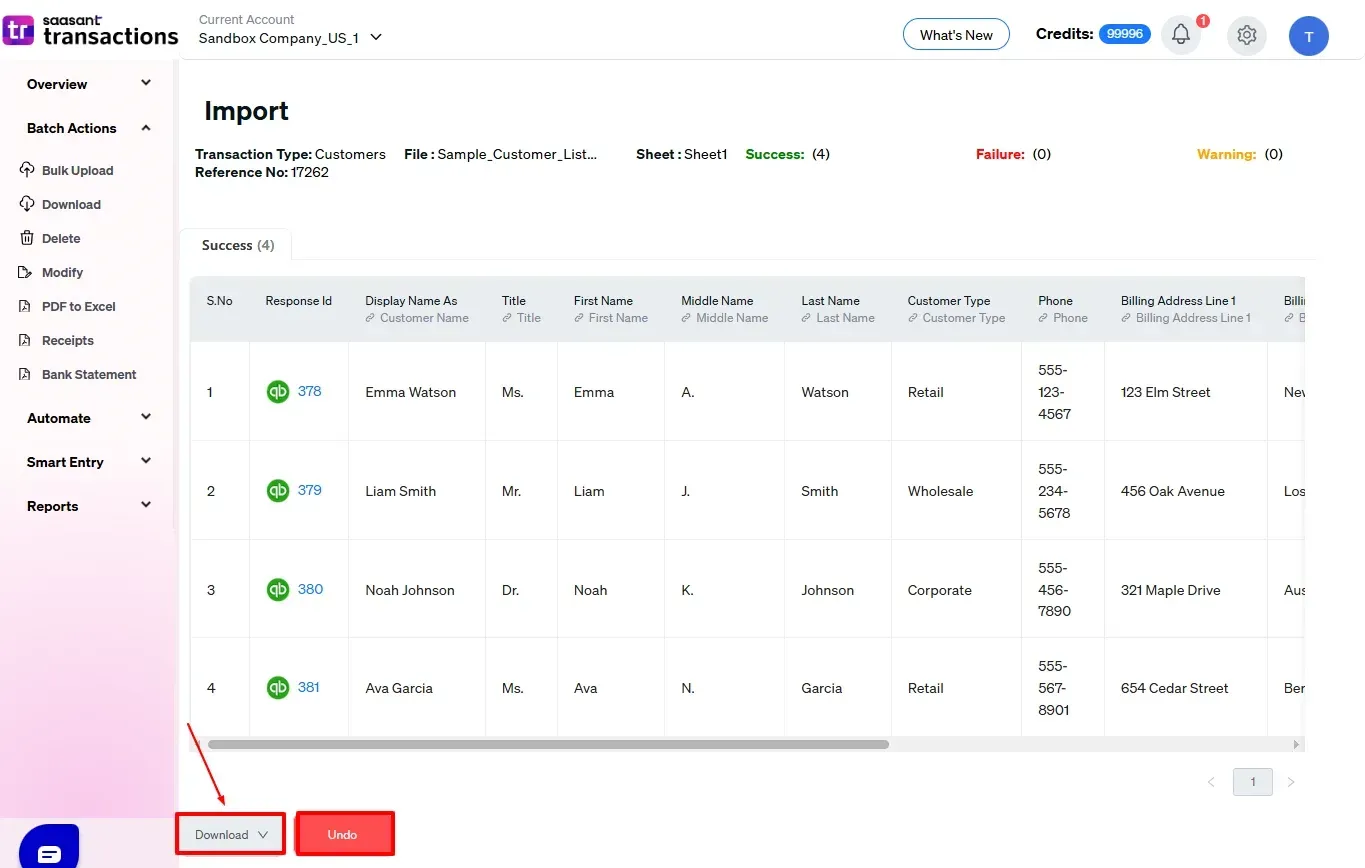Open the Current Account company dropdown

click(290, 38)
